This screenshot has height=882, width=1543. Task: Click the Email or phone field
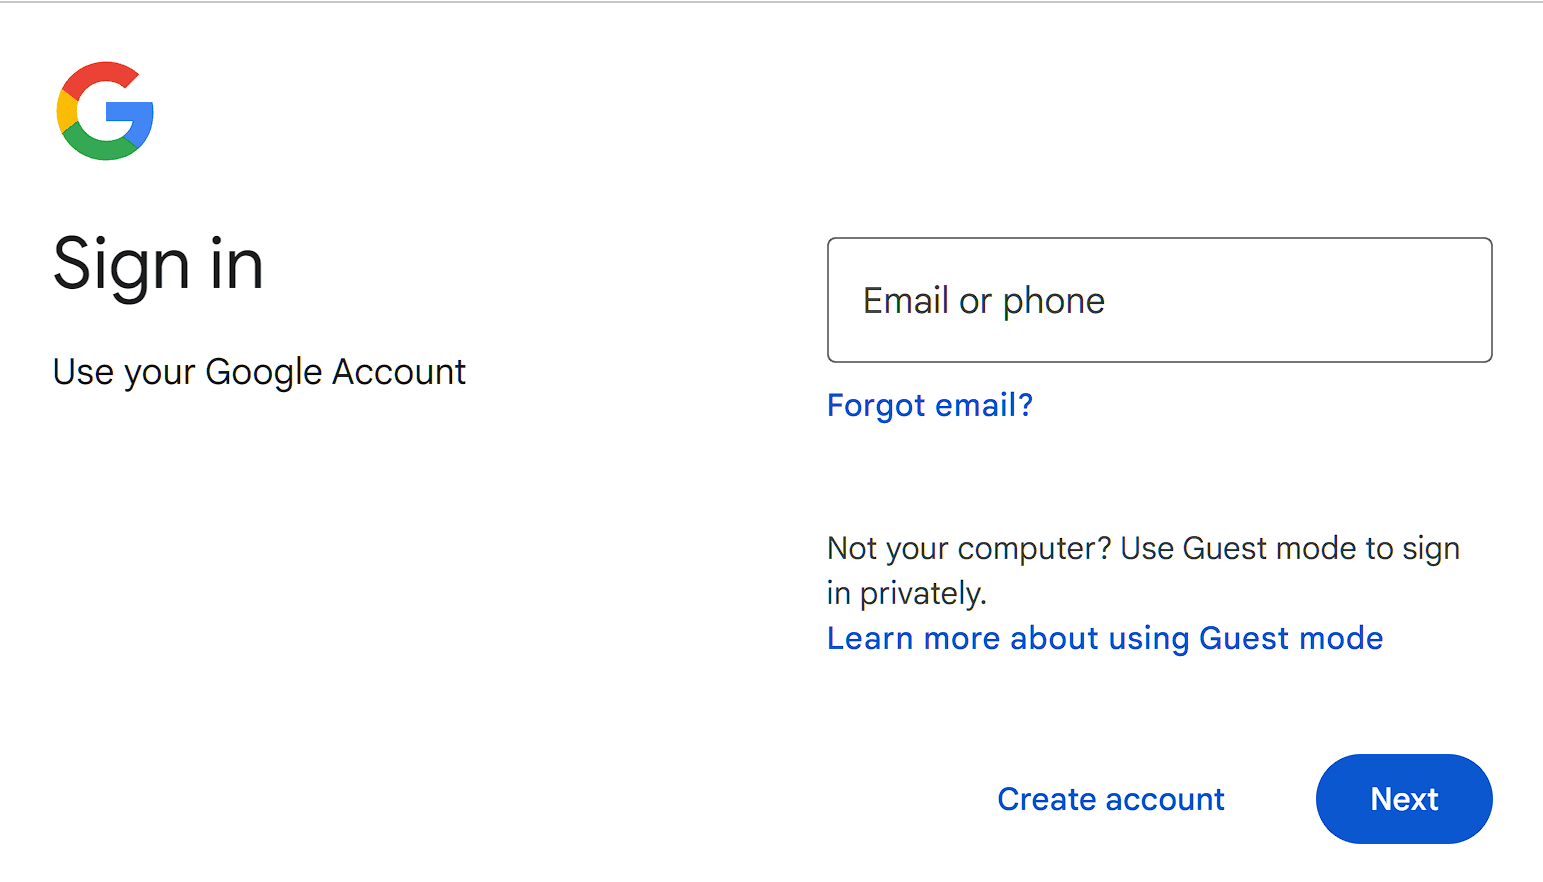click(x=1159, y=300)
